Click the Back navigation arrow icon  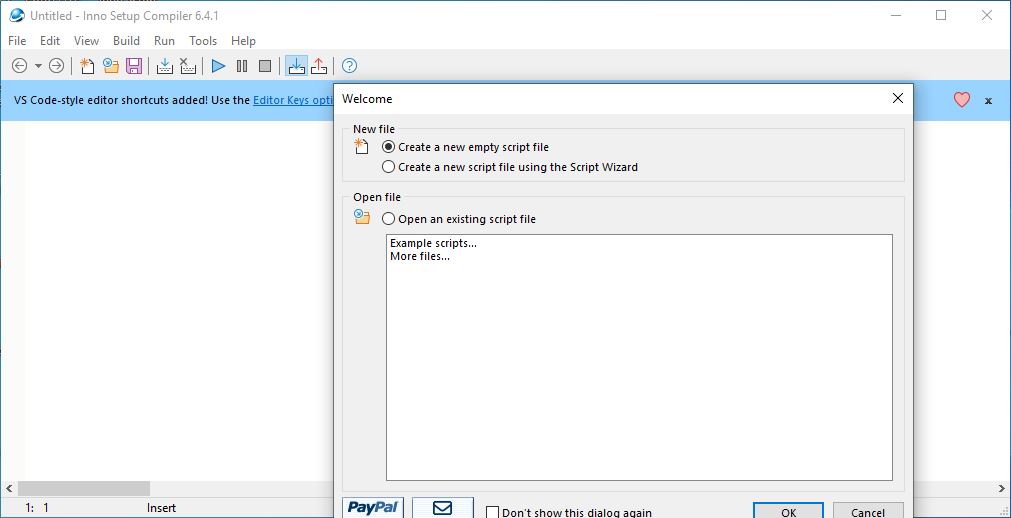pos(19,66)
